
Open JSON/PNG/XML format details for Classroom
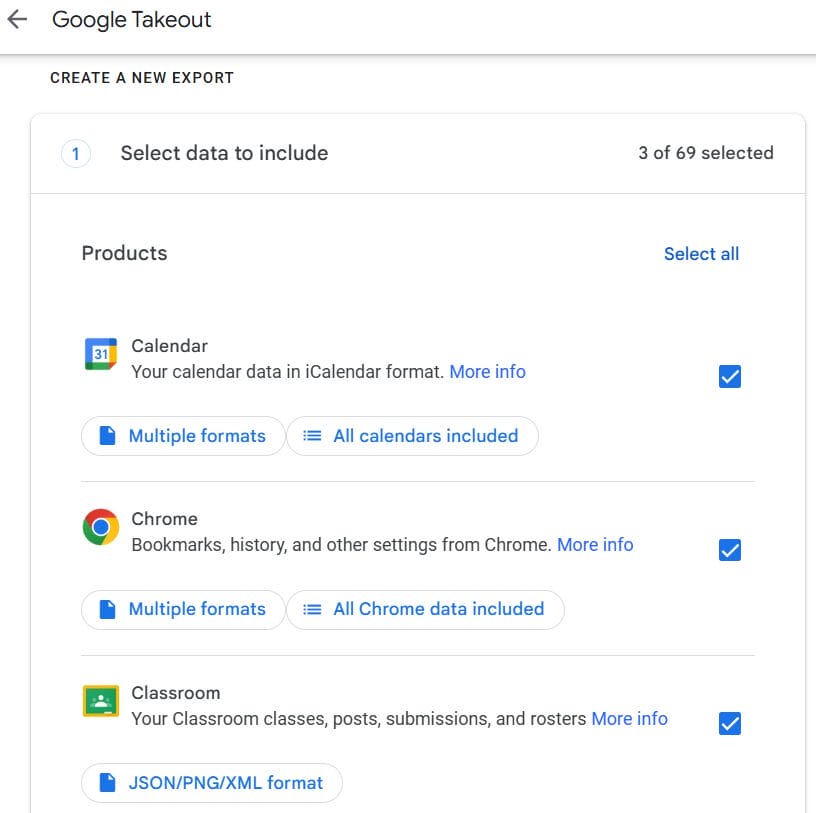(211, 783)
